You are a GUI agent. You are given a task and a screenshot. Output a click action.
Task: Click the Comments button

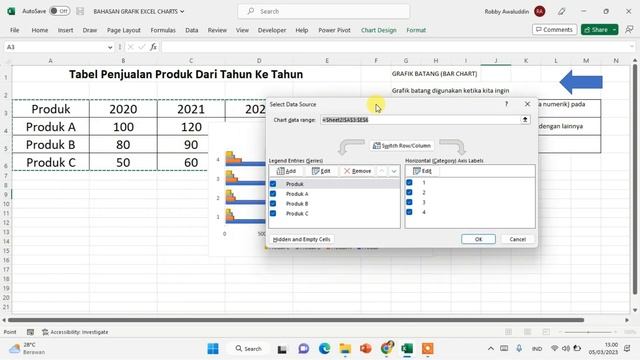(x=554, y=29)
